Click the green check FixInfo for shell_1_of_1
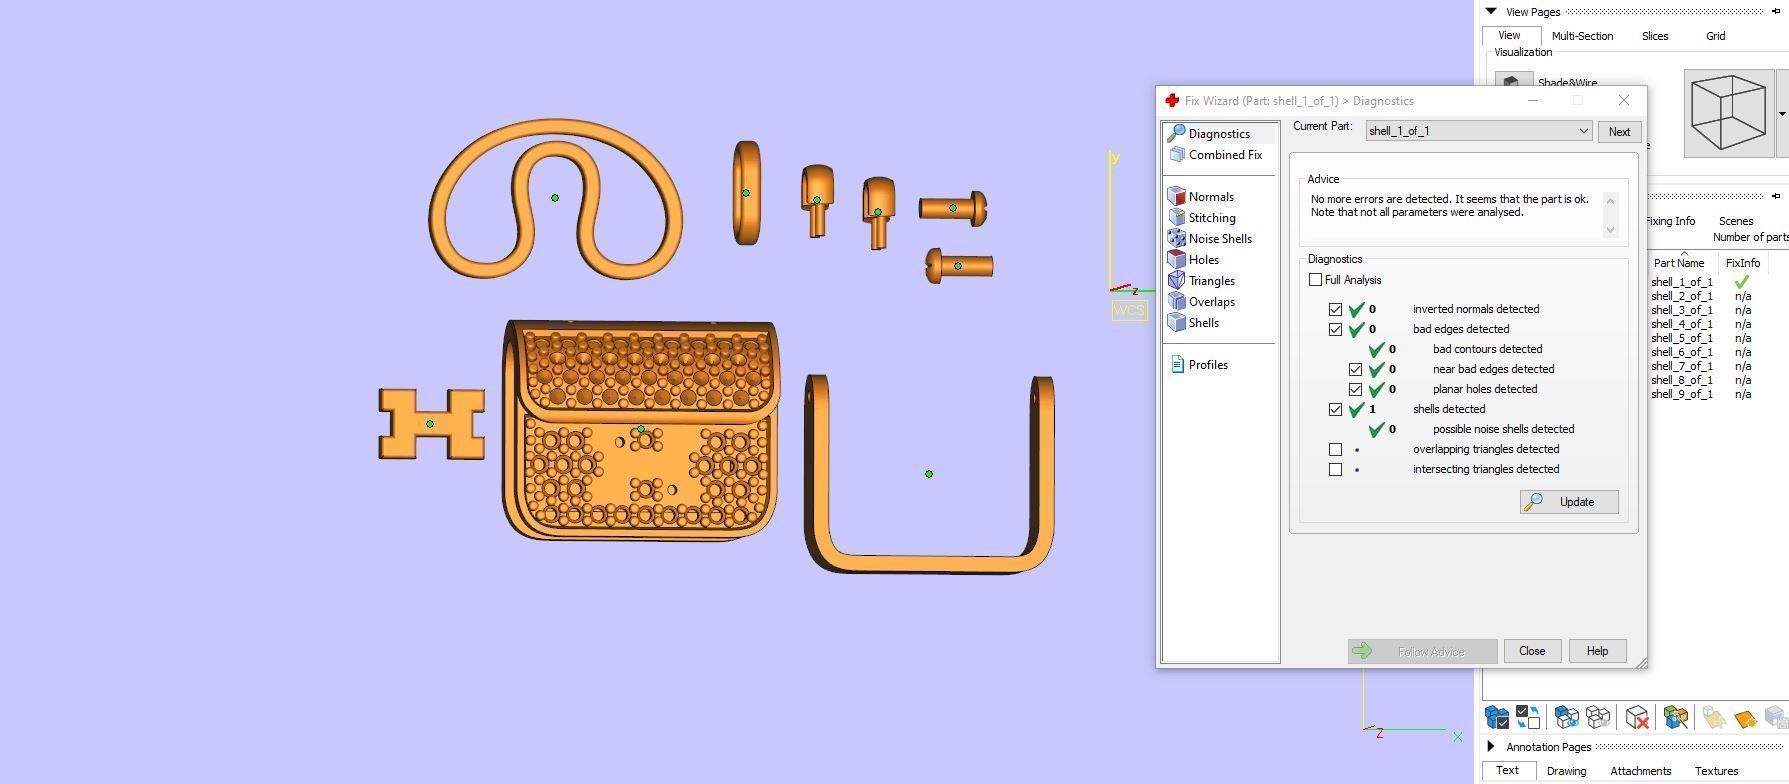The width and height of the screenshot is (1789, 784). [1742, 282]
